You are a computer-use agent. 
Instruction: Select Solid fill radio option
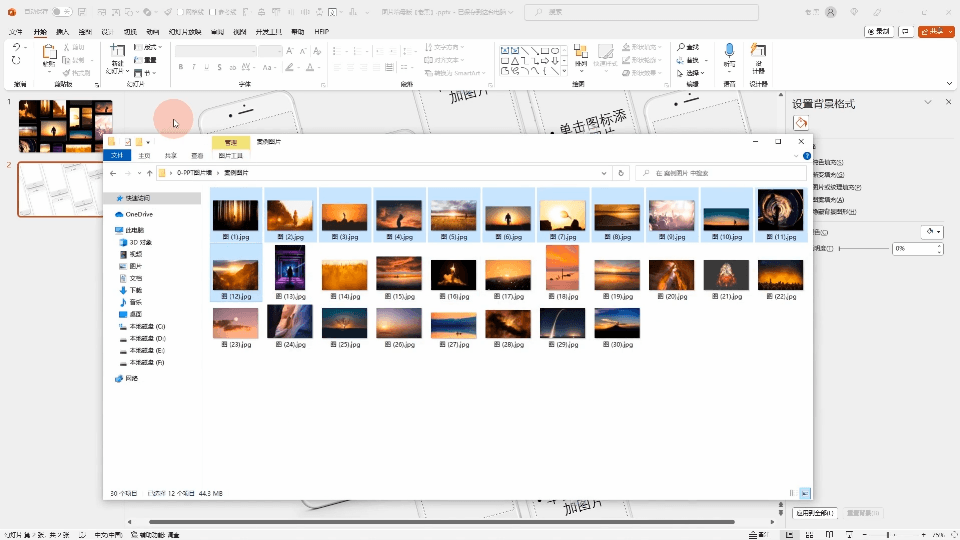[829, 162]
